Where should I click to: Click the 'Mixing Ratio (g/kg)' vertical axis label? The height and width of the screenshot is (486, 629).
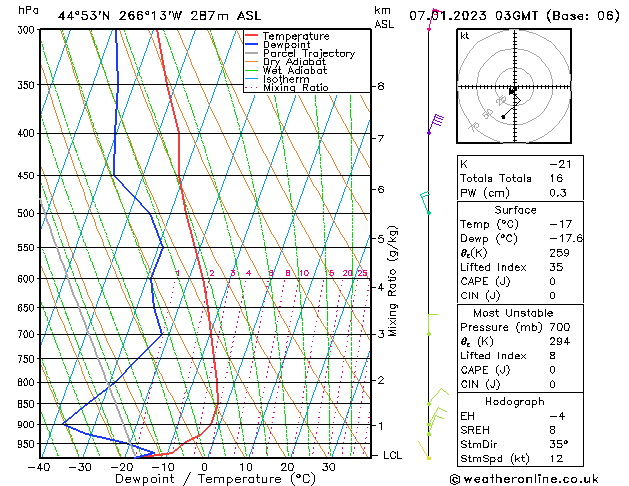coord(392,281)
